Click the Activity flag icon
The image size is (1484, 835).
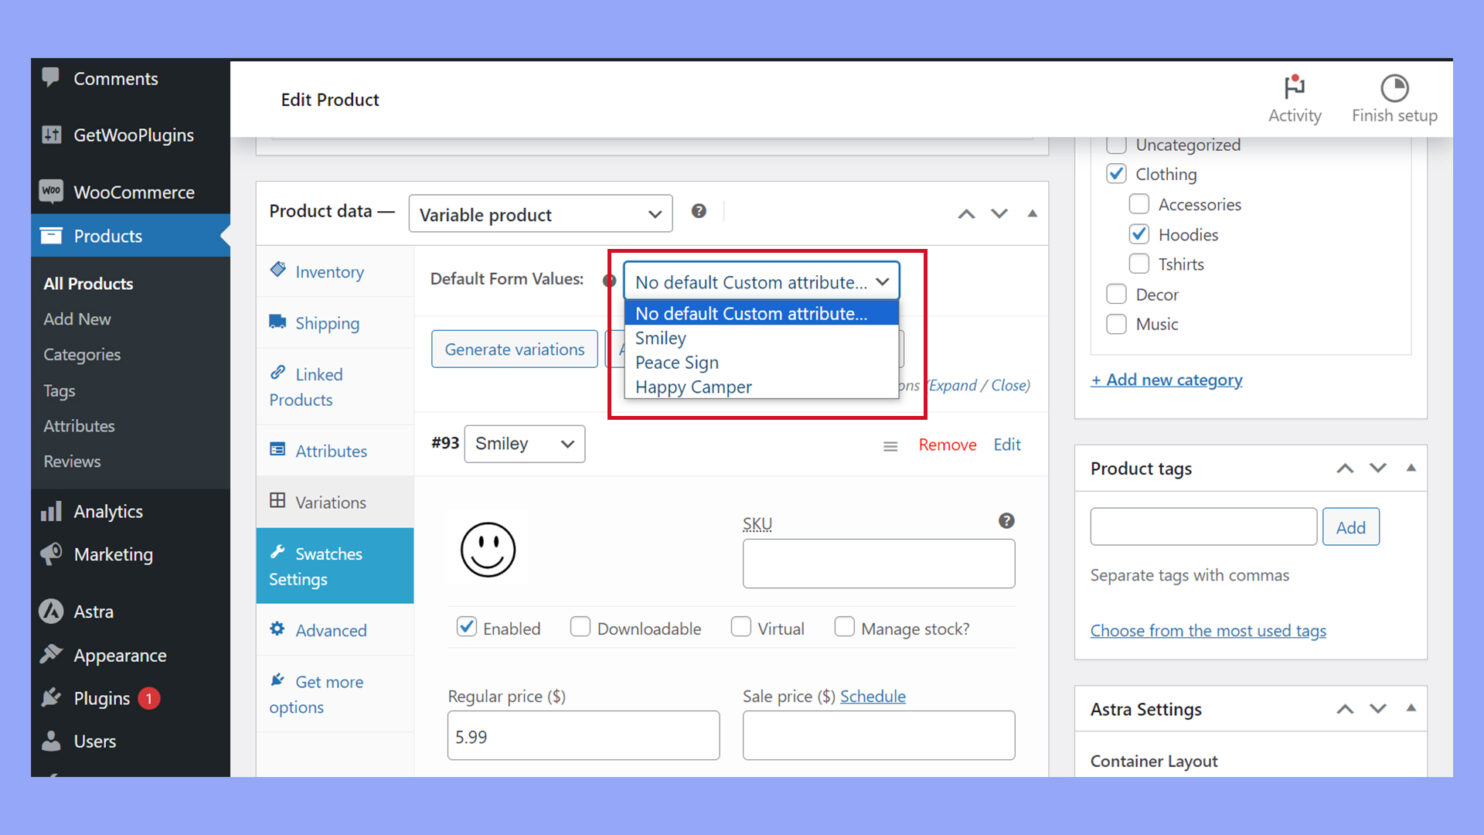tap(1294, 89)
